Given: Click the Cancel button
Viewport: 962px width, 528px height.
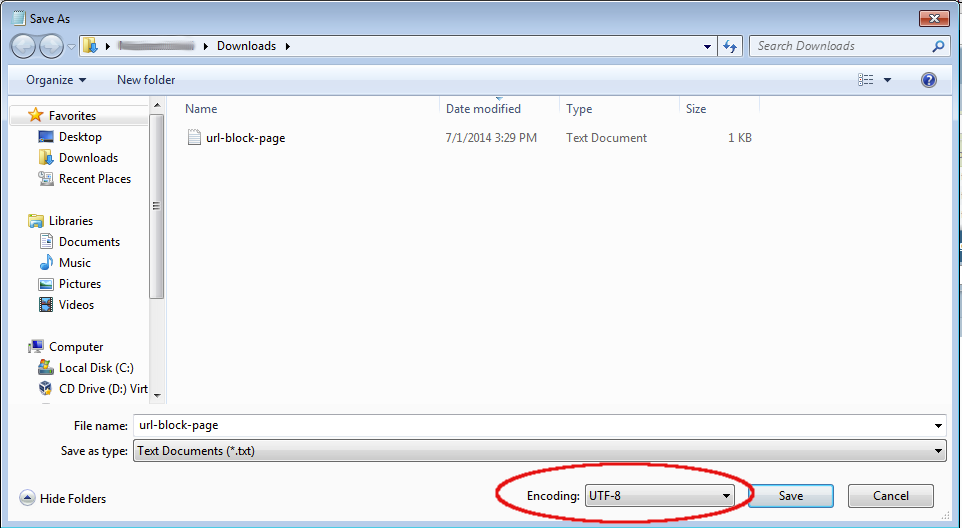Looking at the screenshot, I should (891, 495).
